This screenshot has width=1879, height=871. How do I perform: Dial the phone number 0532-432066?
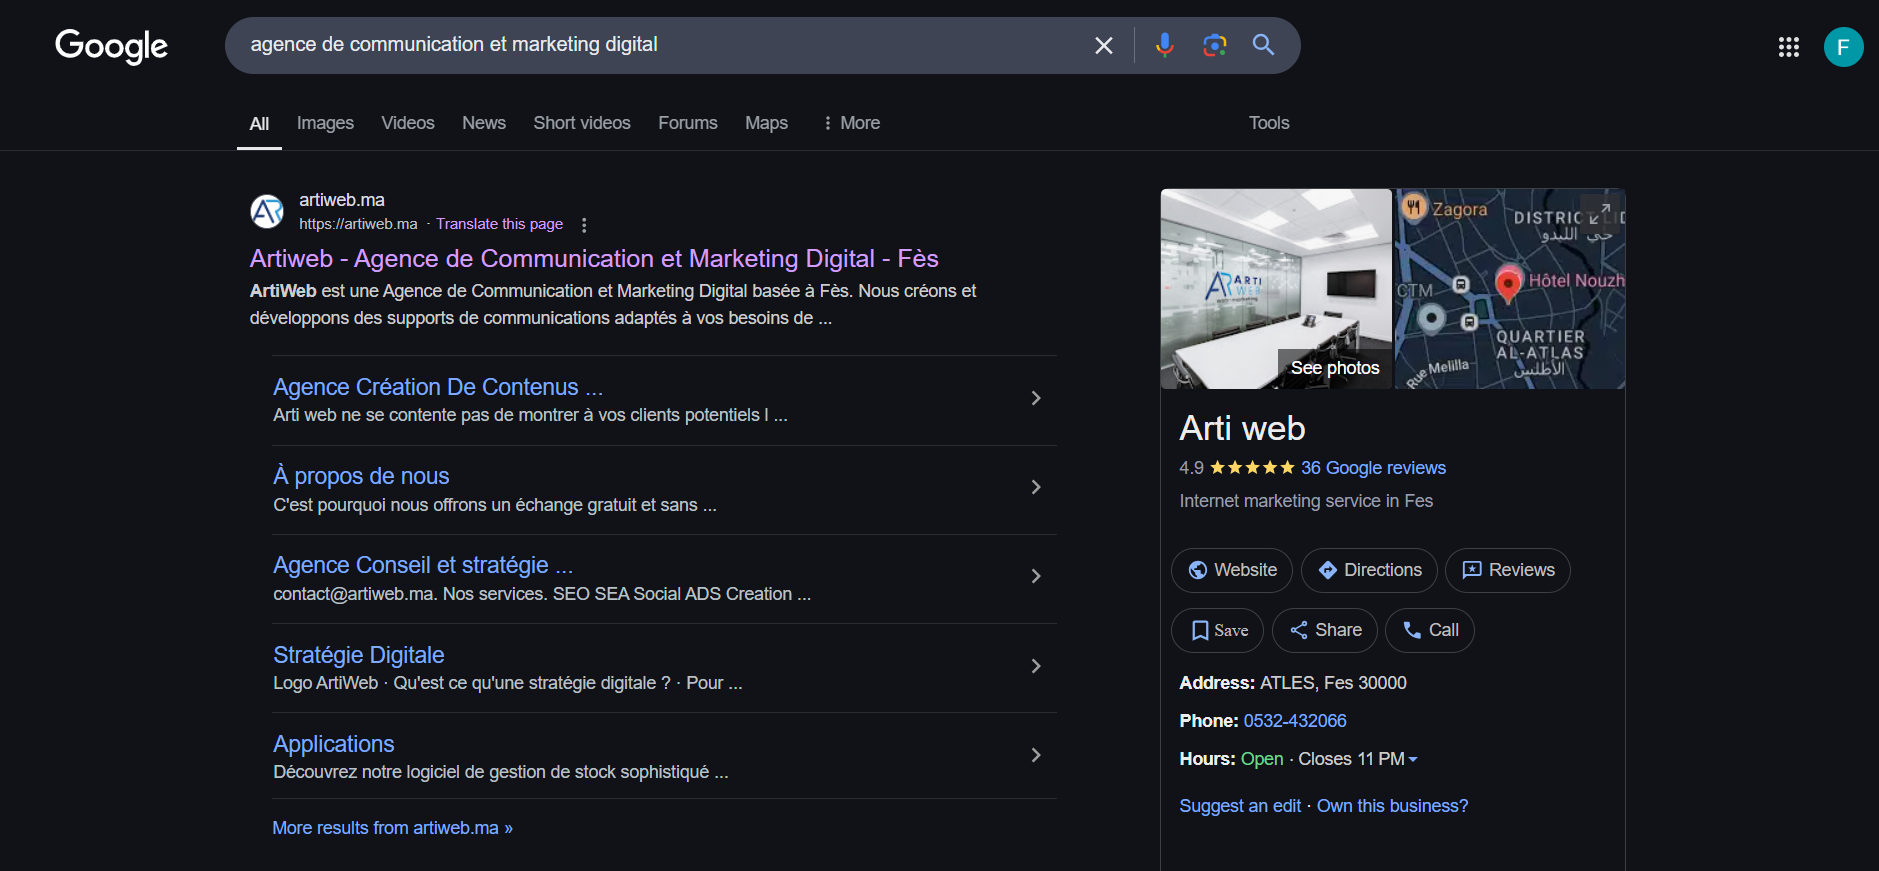pos(1295,721)
